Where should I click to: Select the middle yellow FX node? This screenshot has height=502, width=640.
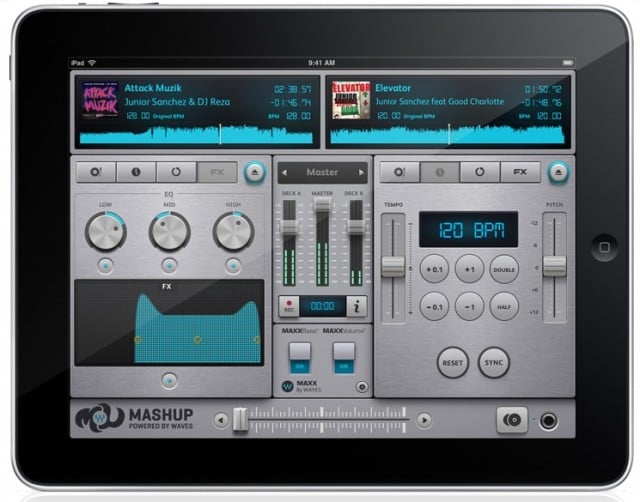(x=198, y=340)
